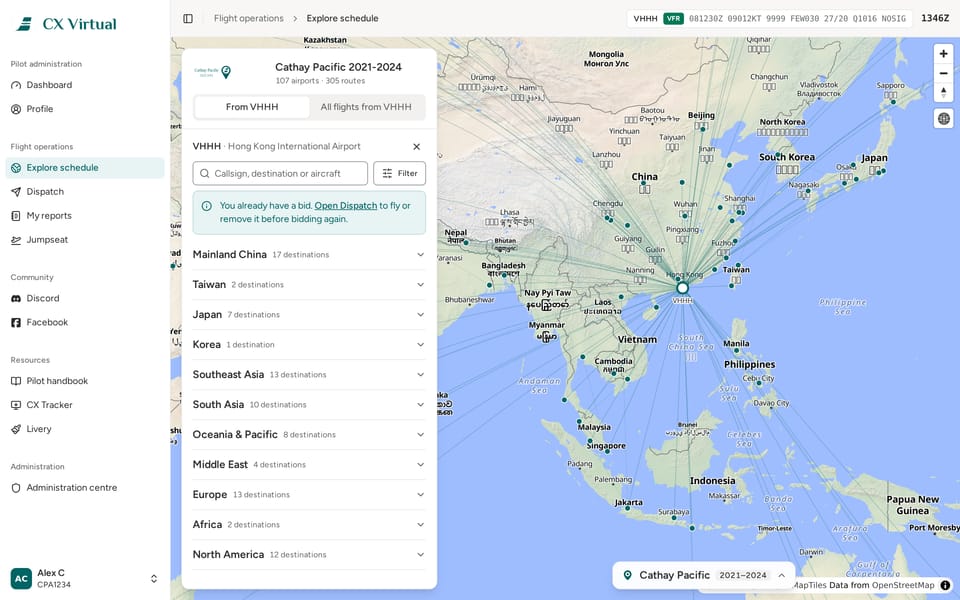
Task: Open the Alex C user menu
Action: (85, 579)
